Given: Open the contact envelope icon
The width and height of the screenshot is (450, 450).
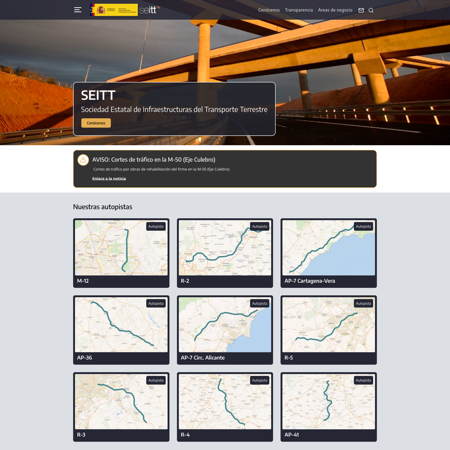Looking at the screenshot, I should point(361,10).
